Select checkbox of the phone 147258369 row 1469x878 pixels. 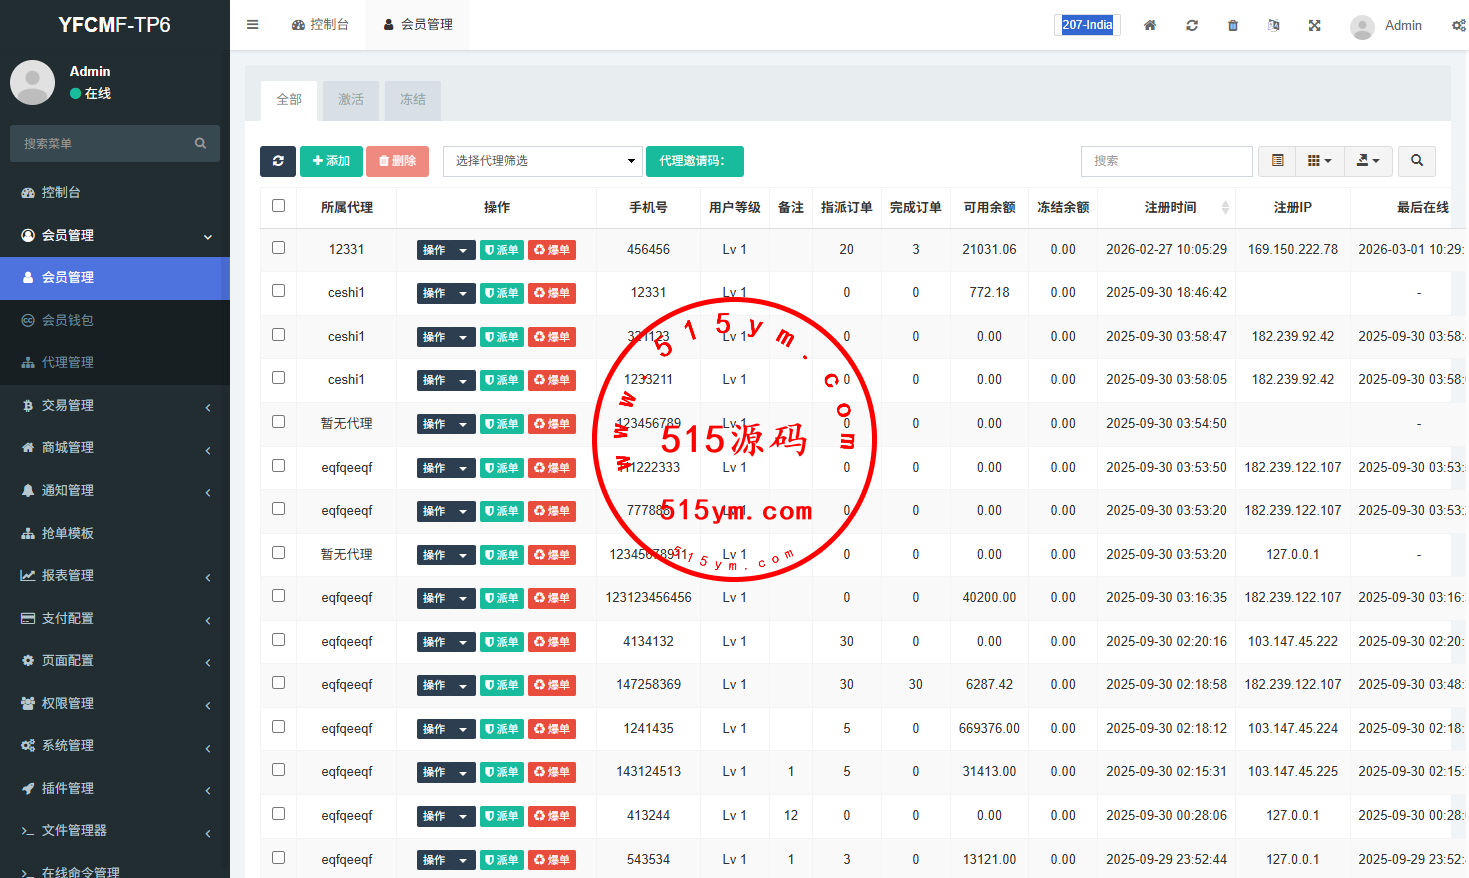point(279,683)
